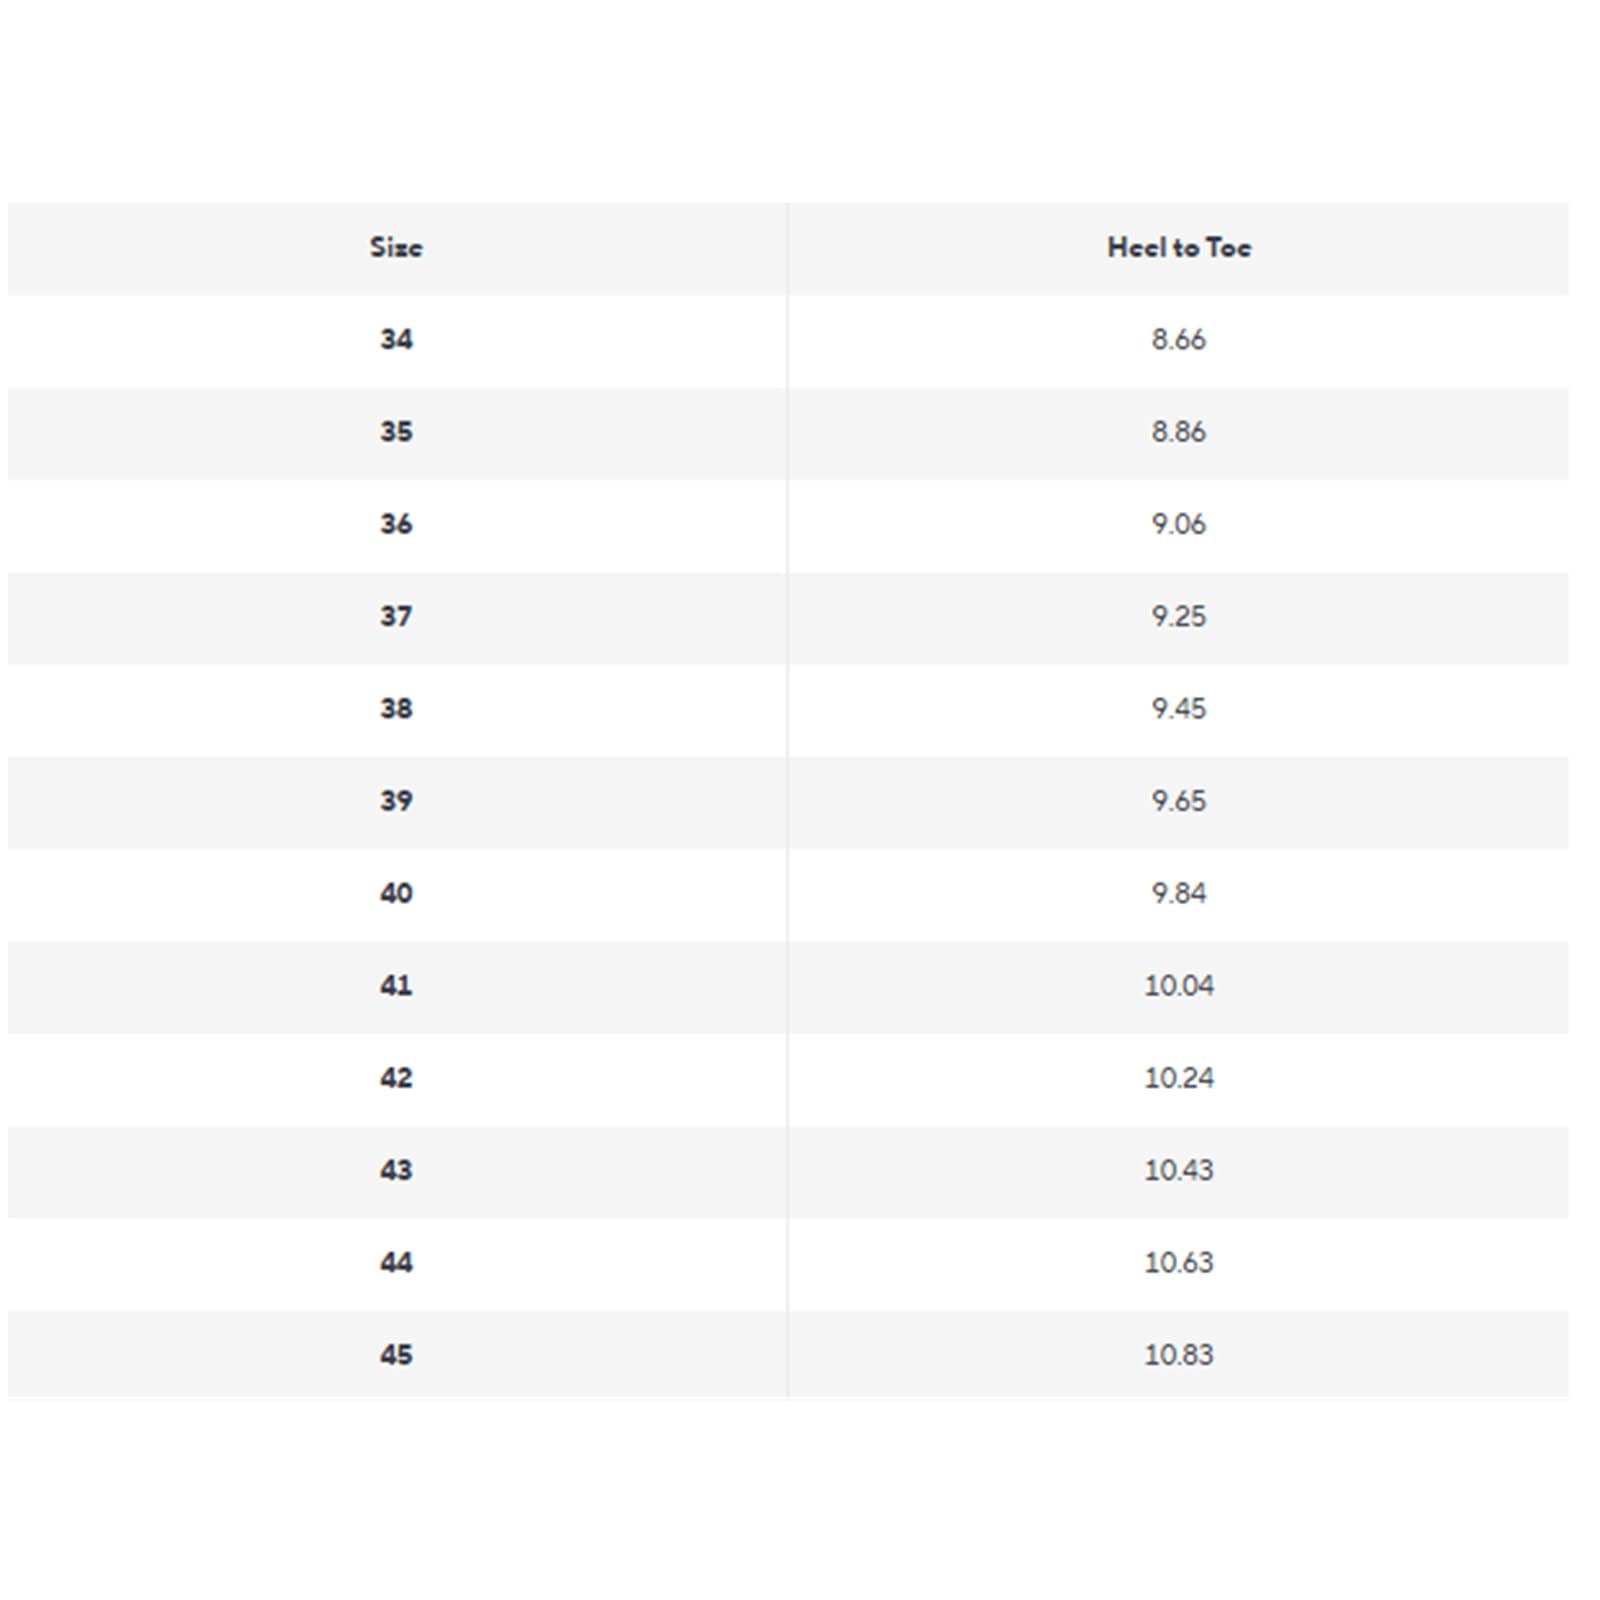Select size 38 row label

[396, 709]
